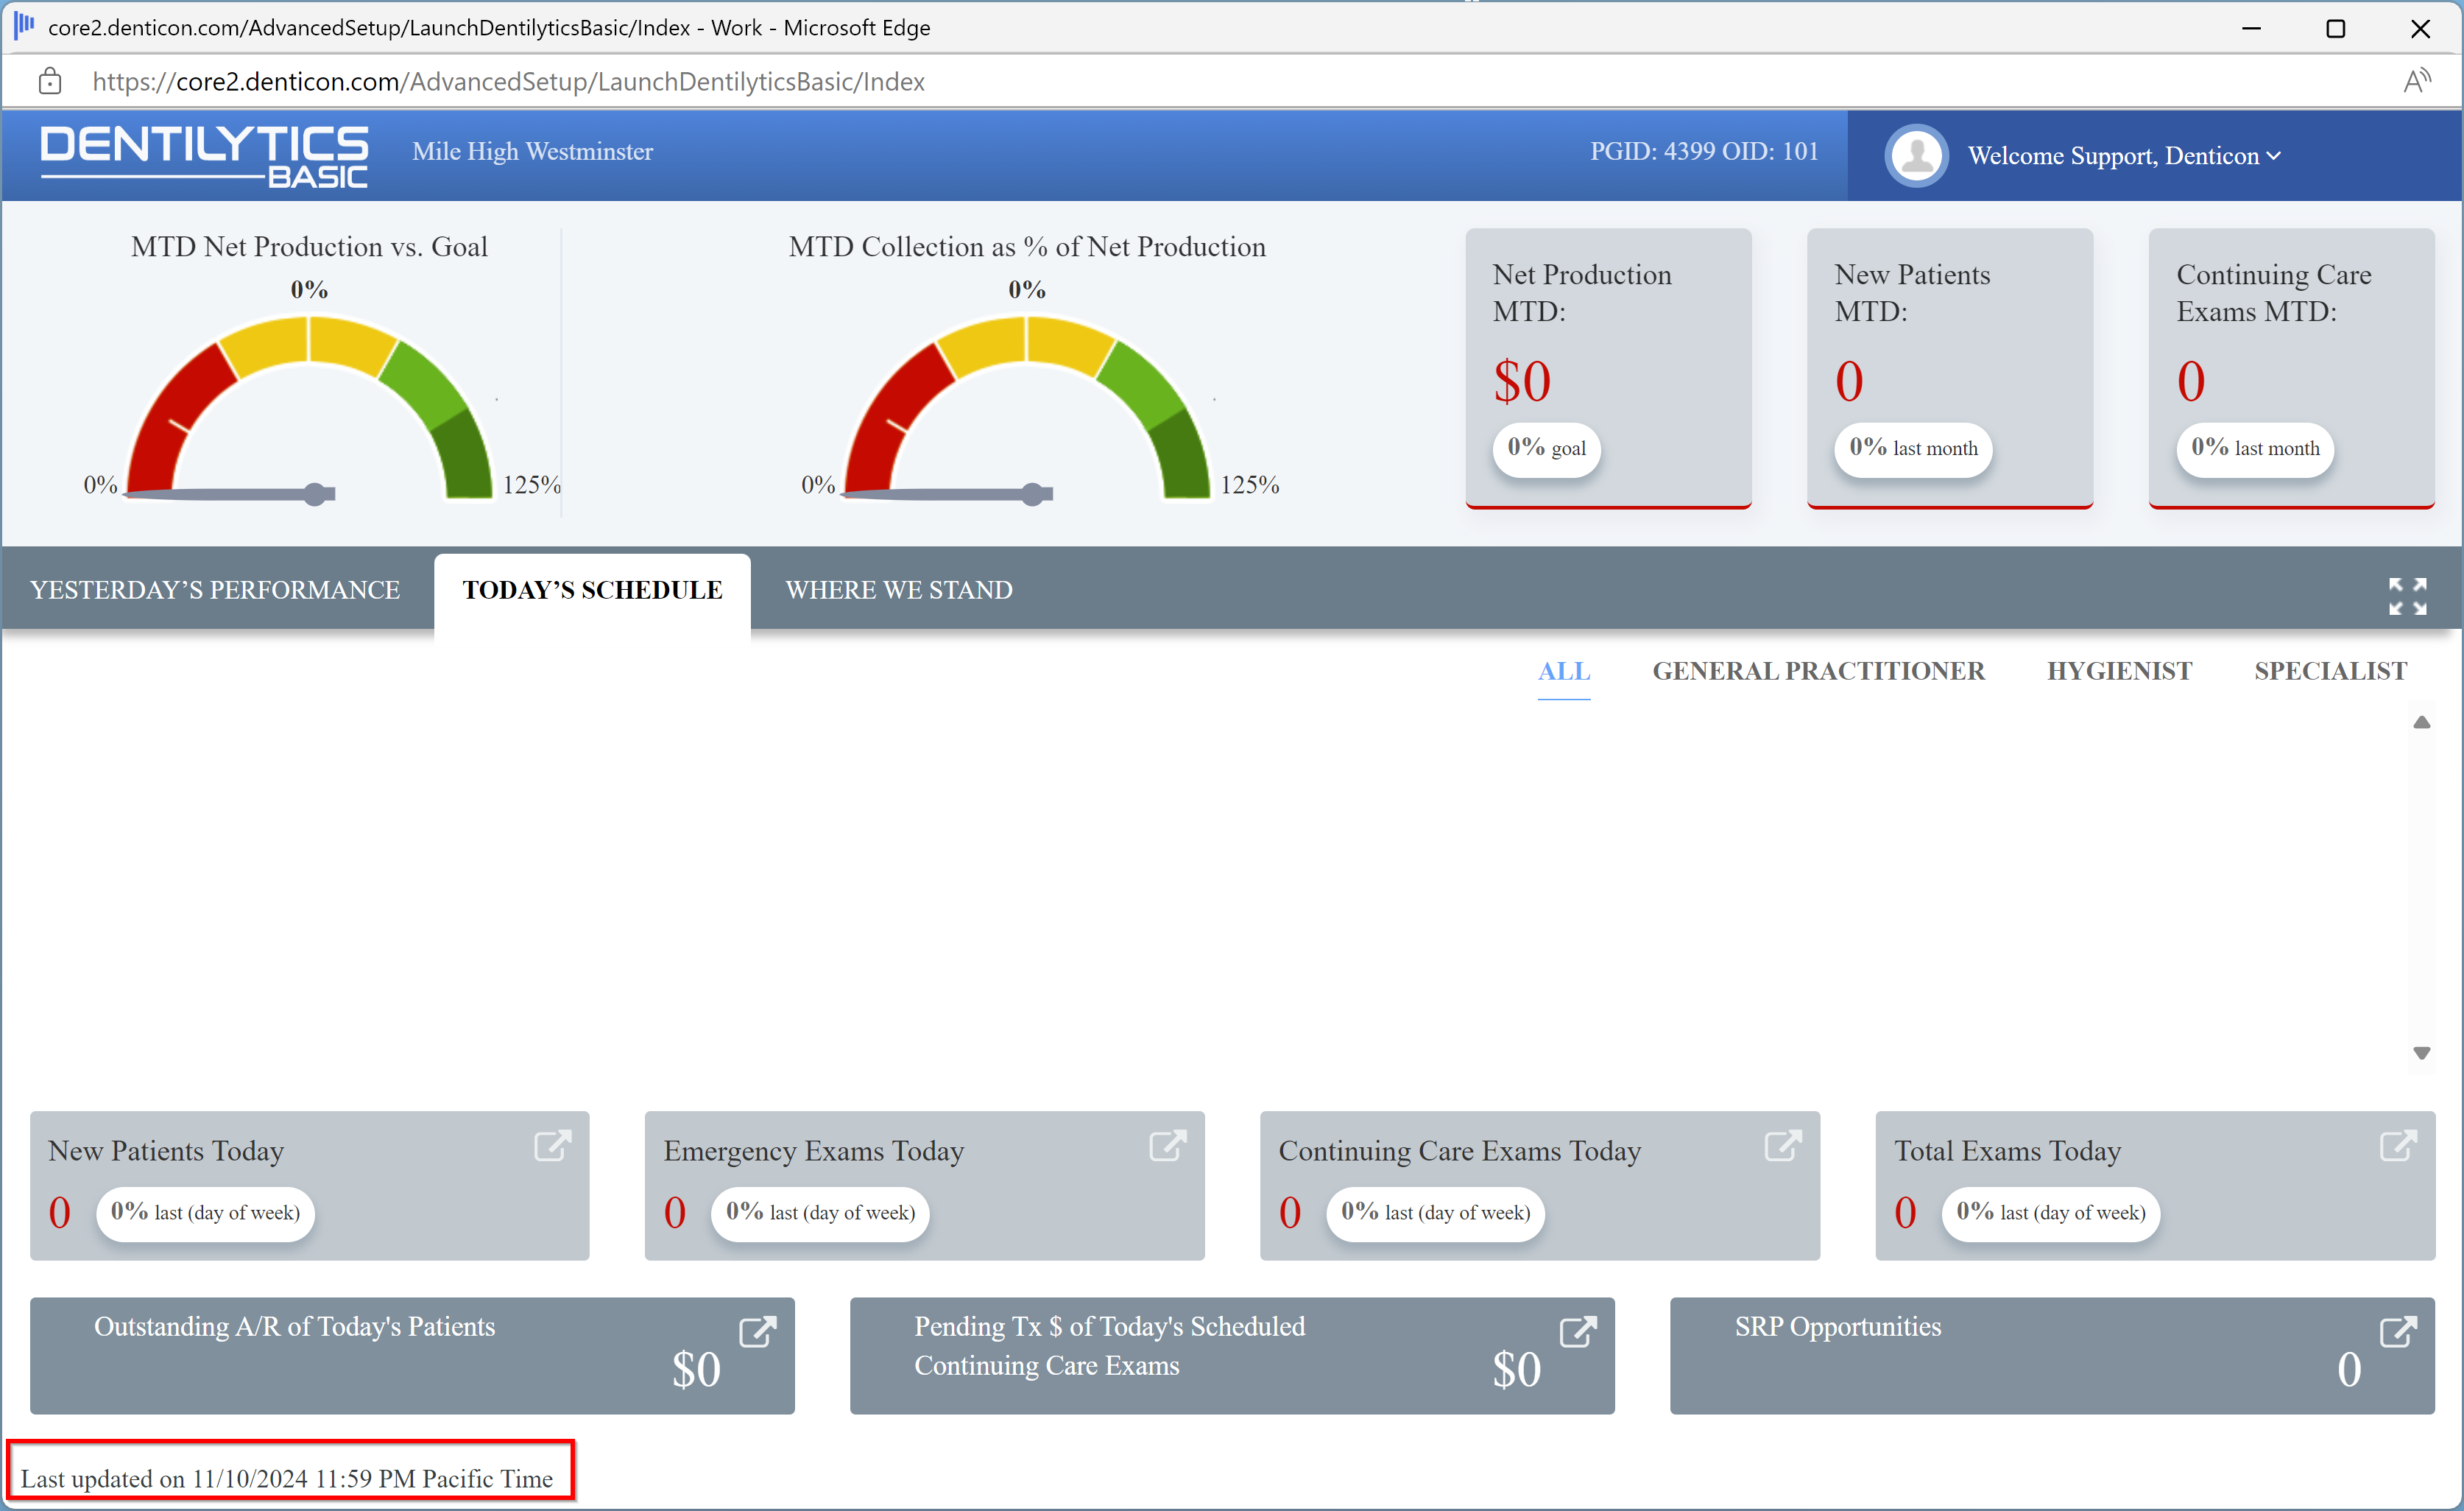Open Continuing Care Exams Today popout icon
Screen dimensions: 2464x1511
point(1783,1145)
